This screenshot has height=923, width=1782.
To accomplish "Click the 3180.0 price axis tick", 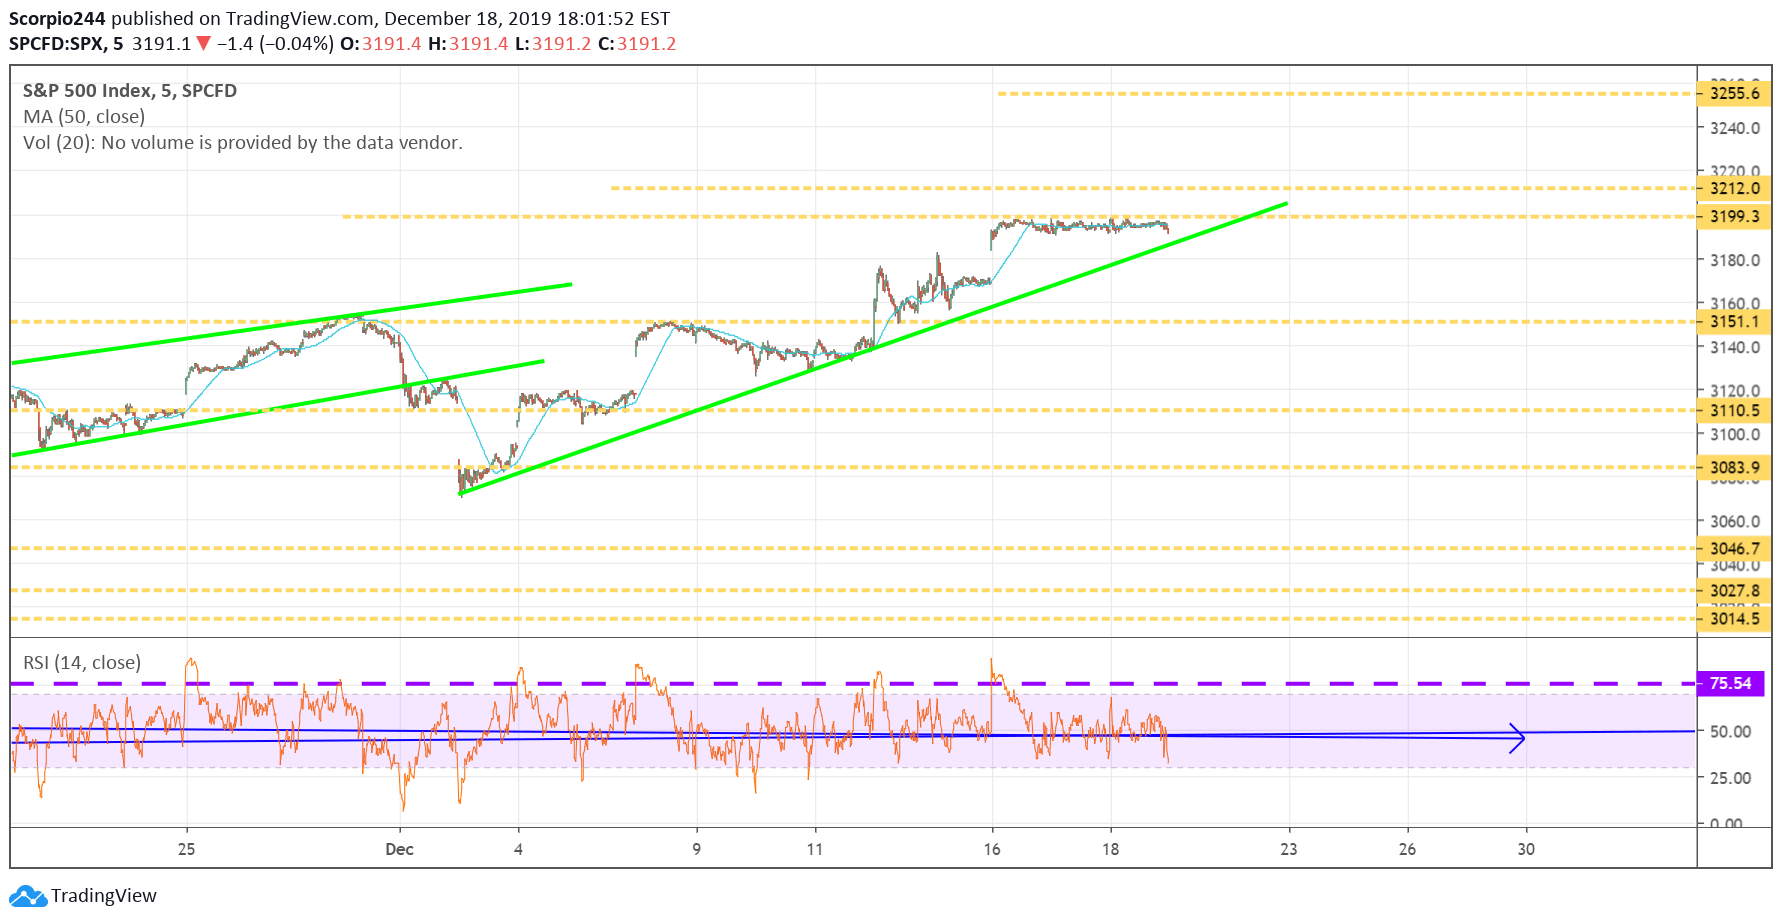I will (1735, 260).
